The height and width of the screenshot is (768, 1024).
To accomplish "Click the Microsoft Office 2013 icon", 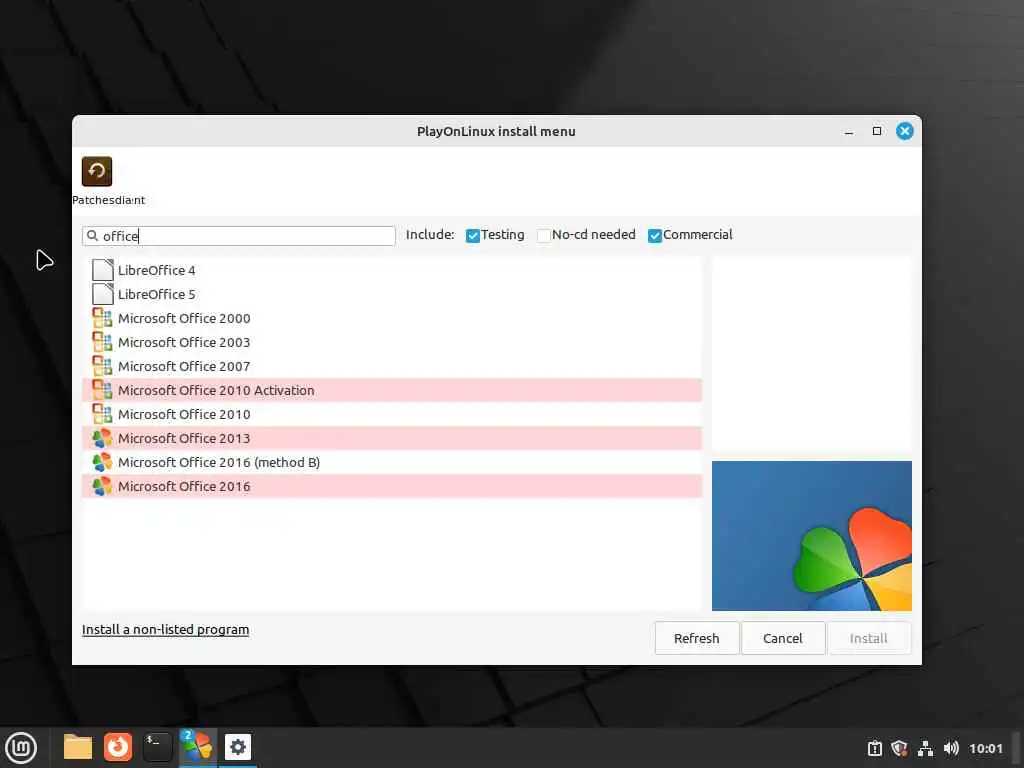I will point(102,438).
